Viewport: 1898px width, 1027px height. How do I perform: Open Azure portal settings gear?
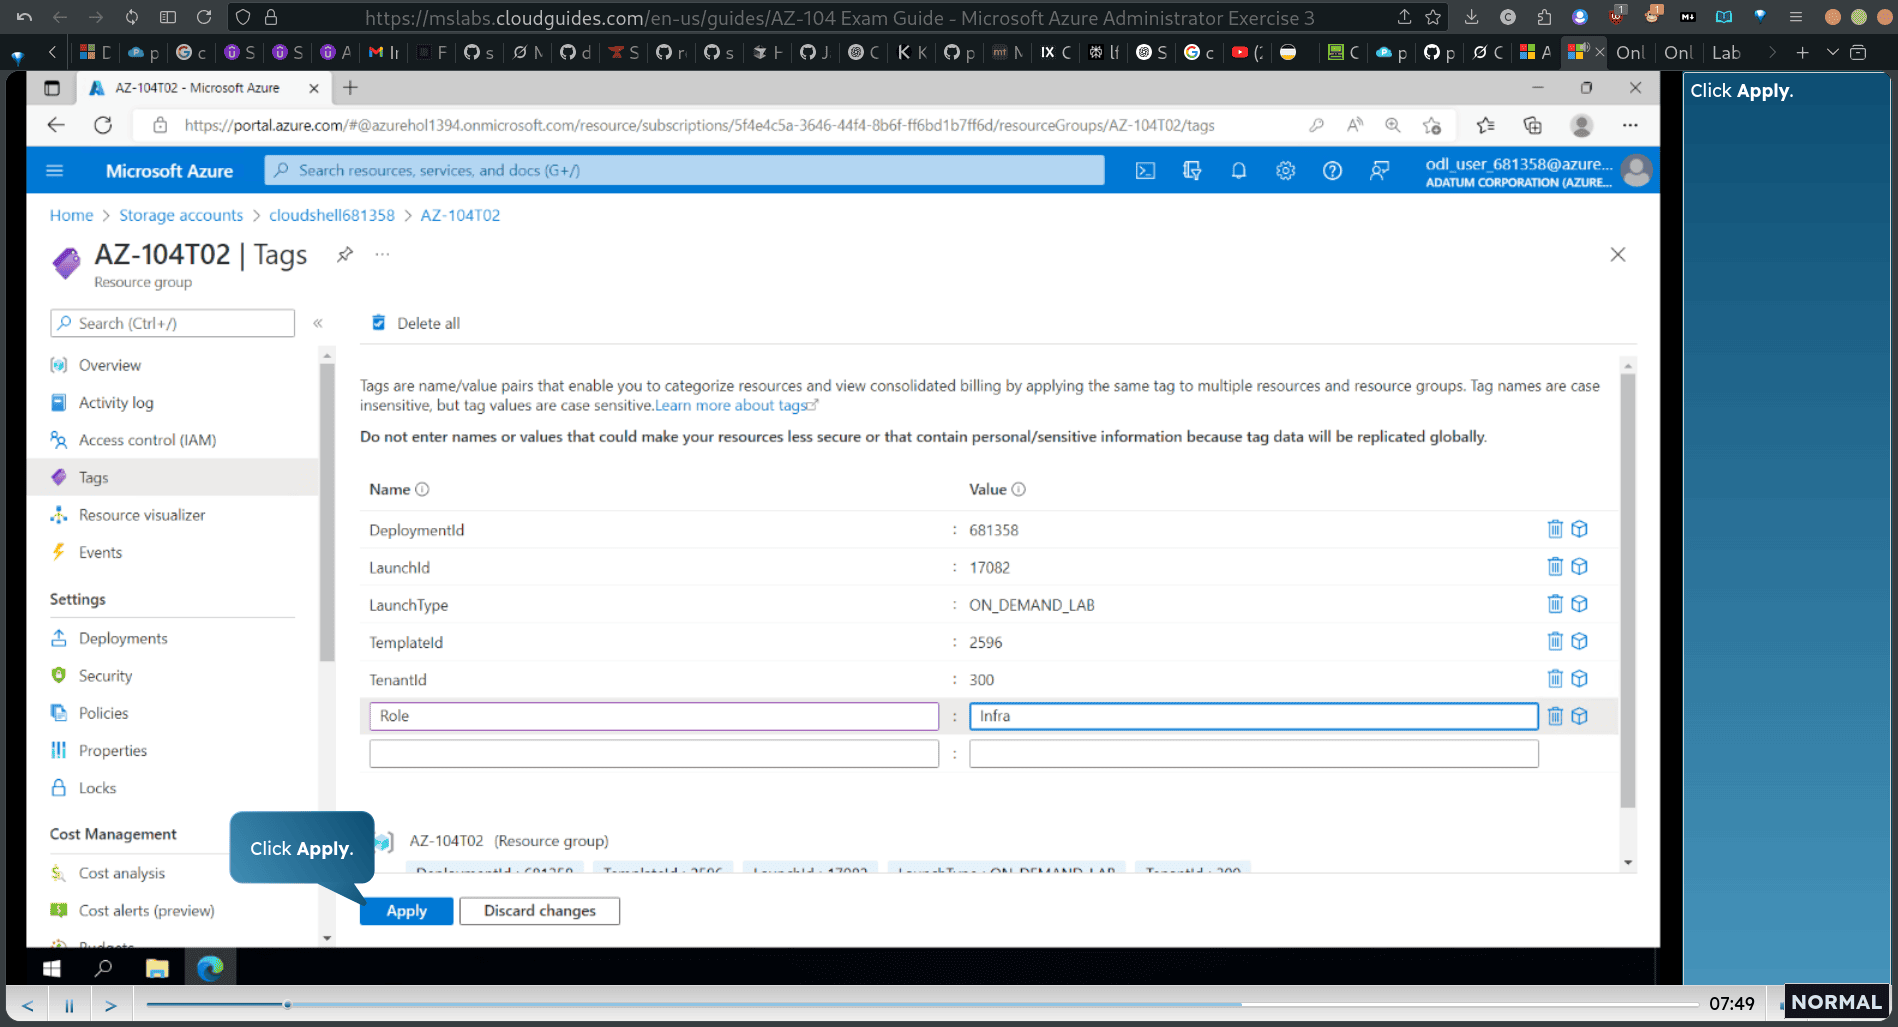coord(1286,171)
